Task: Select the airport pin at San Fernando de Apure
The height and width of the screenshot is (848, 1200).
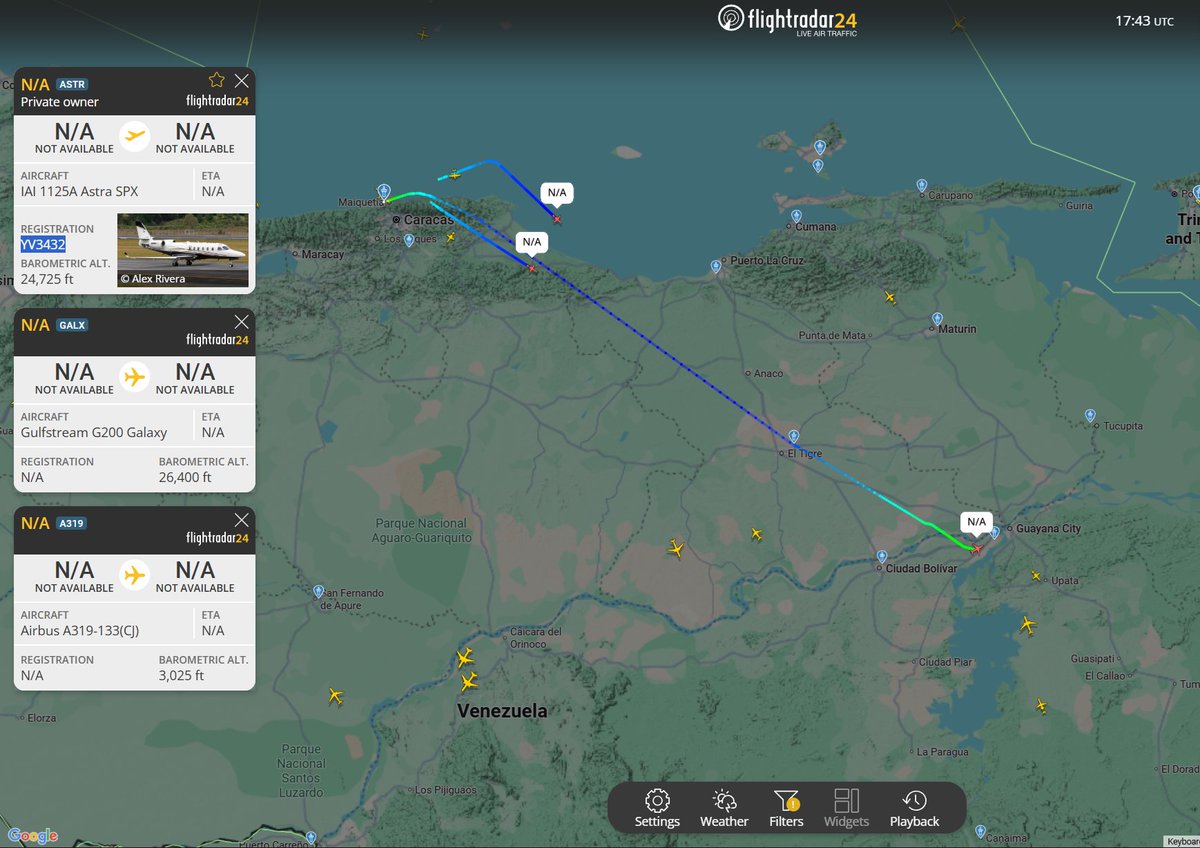Action: [318, 592]
